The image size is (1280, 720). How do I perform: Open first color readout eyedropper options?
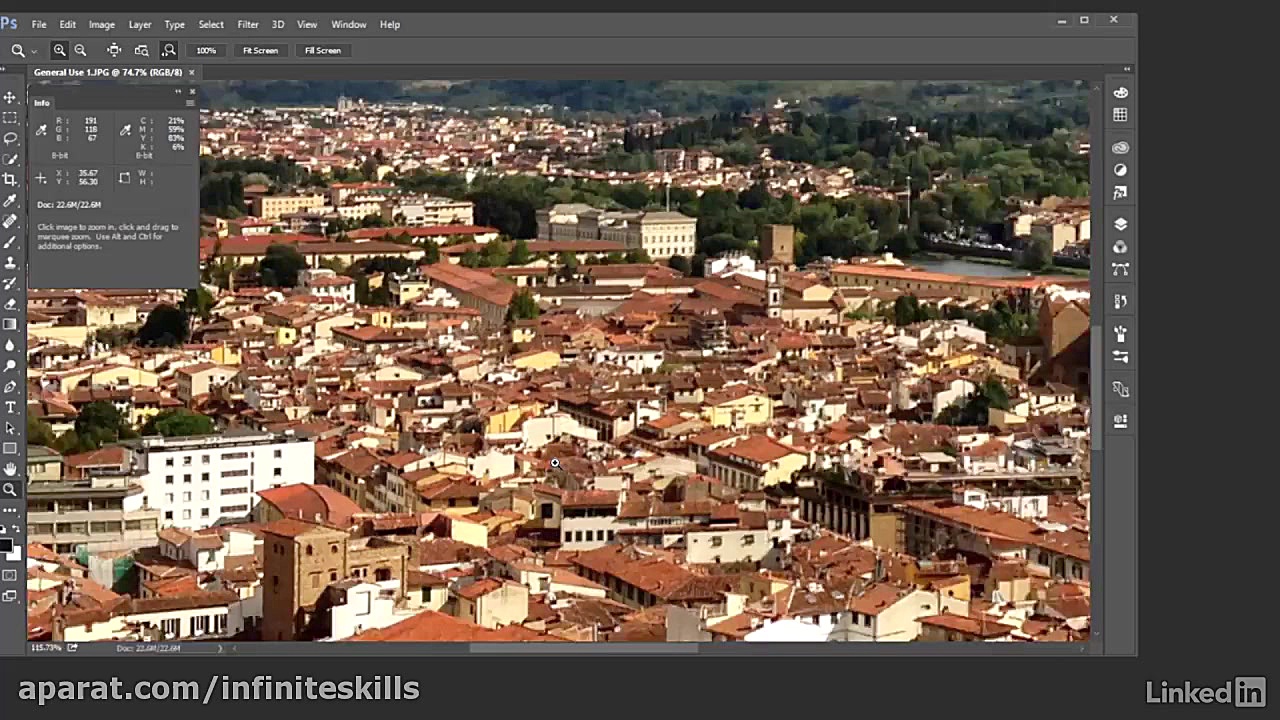pos(41,130)
